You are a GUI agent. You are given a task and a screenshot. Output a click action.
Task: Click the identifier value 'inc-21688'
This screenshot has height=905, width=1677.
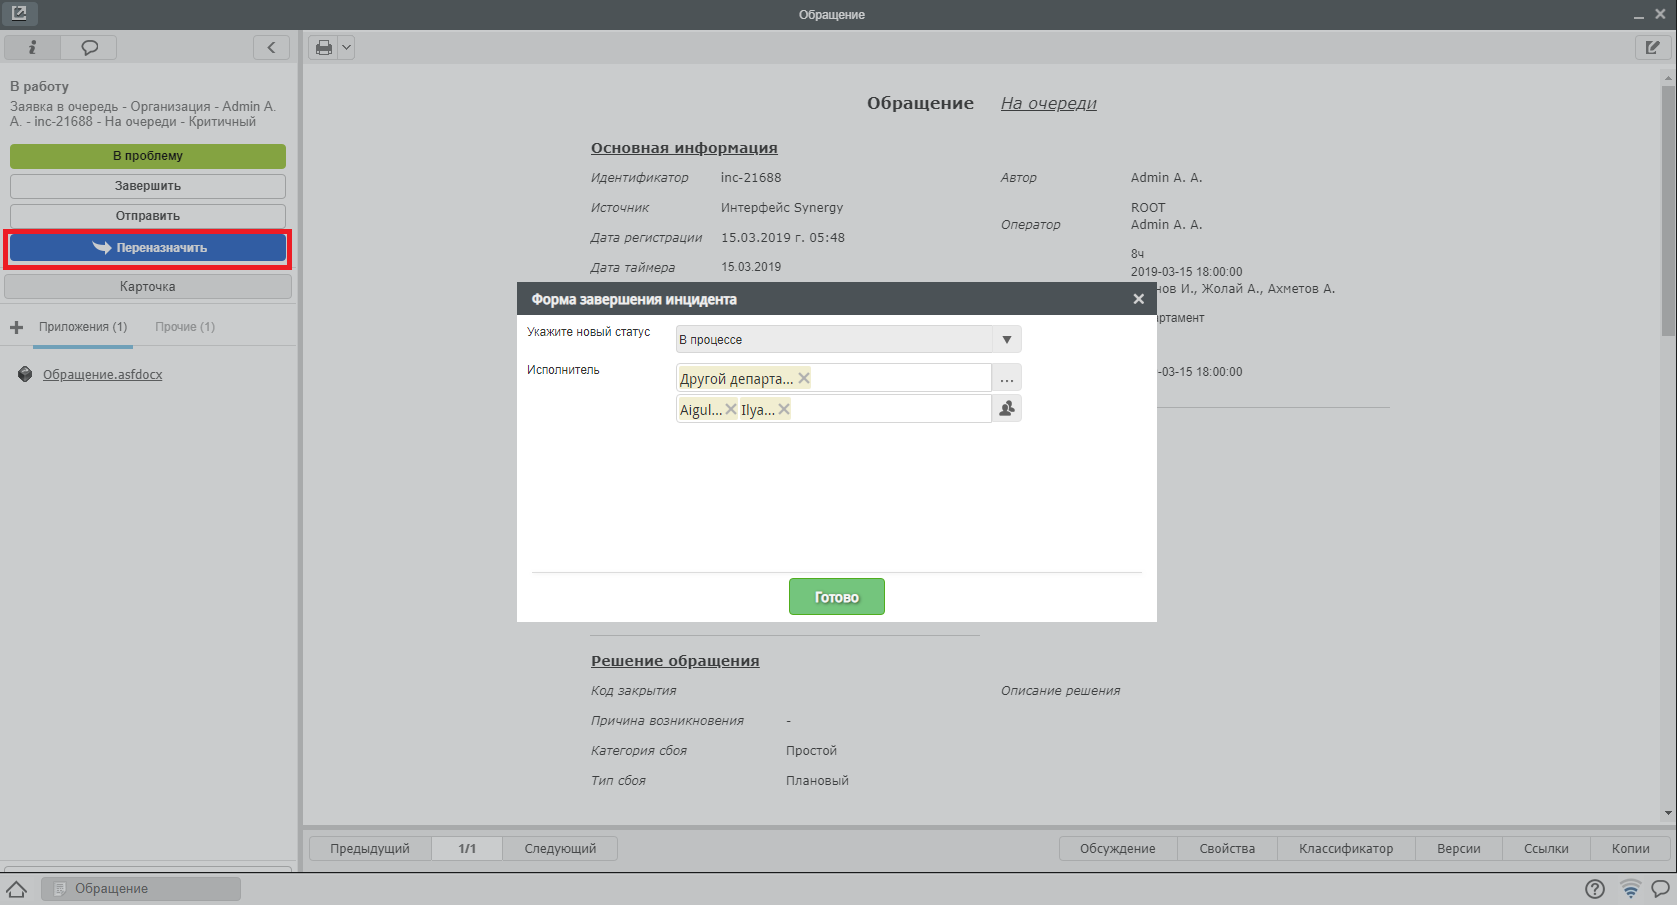(x=751, y=178)
